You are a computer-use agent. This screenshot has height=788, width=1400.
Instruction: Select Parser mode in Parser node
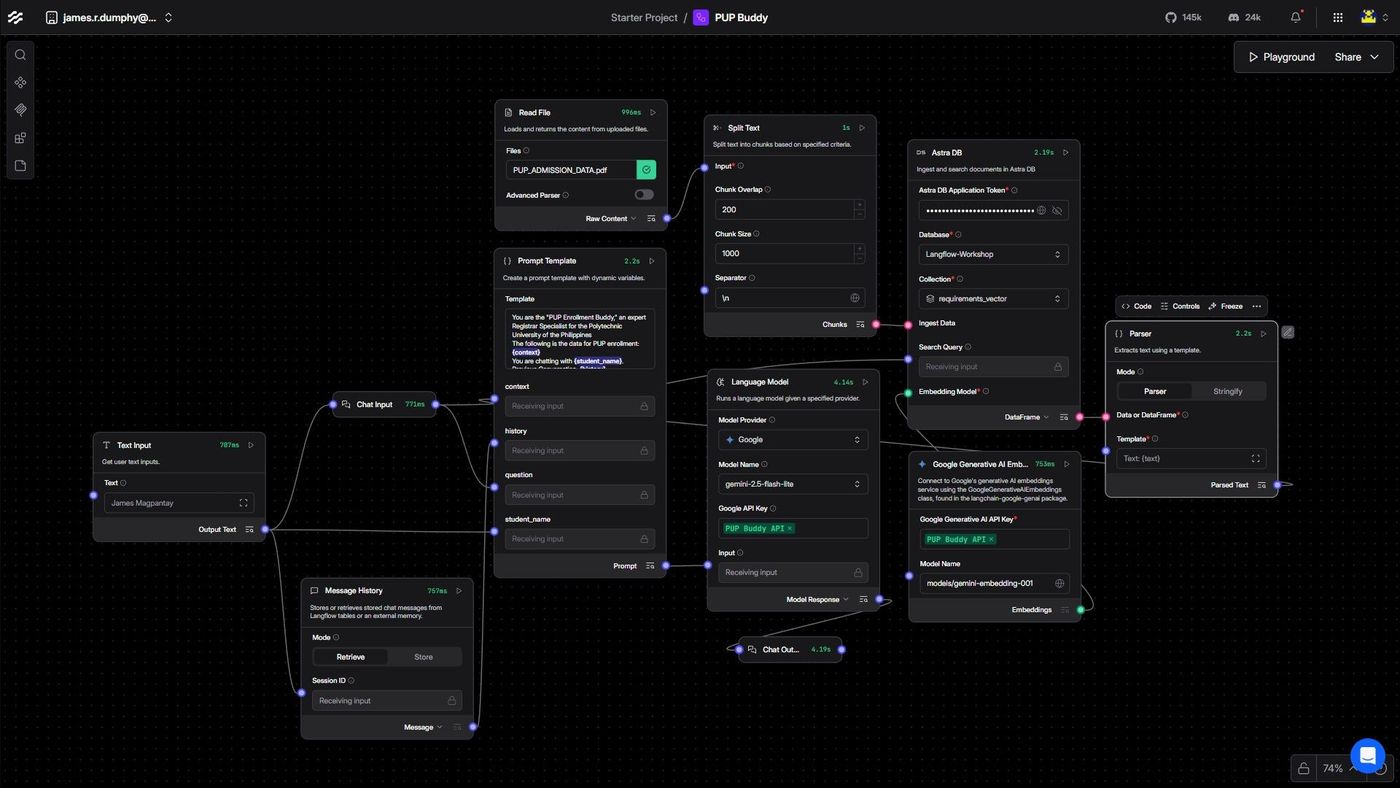coord(1155,391)
